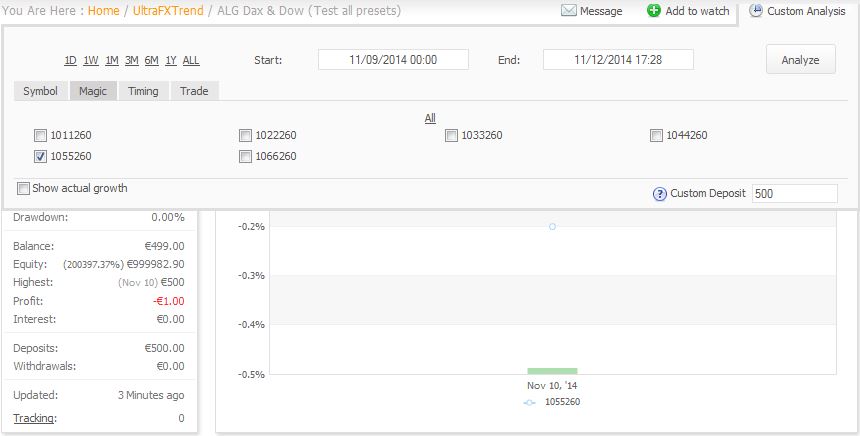Click the Start date input field
Image resolution: width=860 pixels, height=436 pixels.
point(393,60)
